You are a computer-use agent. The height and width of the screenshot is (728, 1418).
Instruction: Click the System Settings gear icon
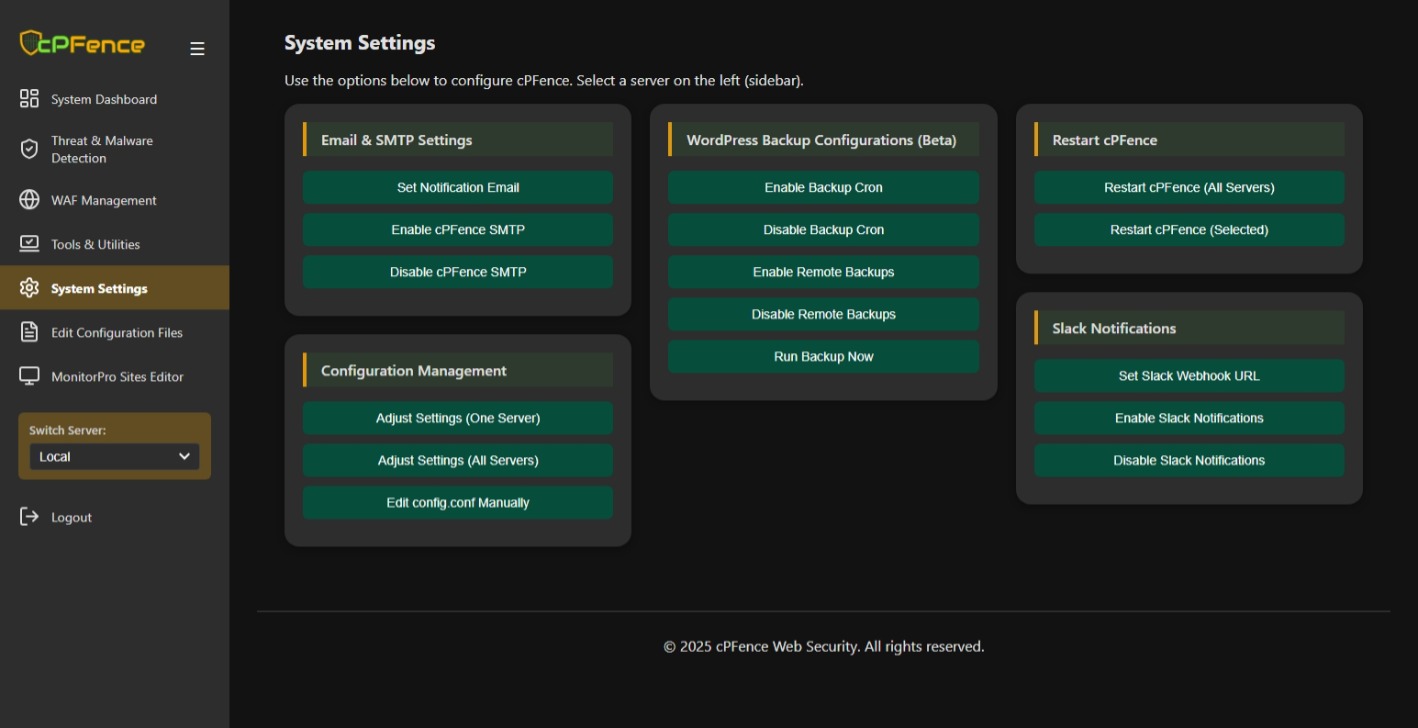coord(29,288)
